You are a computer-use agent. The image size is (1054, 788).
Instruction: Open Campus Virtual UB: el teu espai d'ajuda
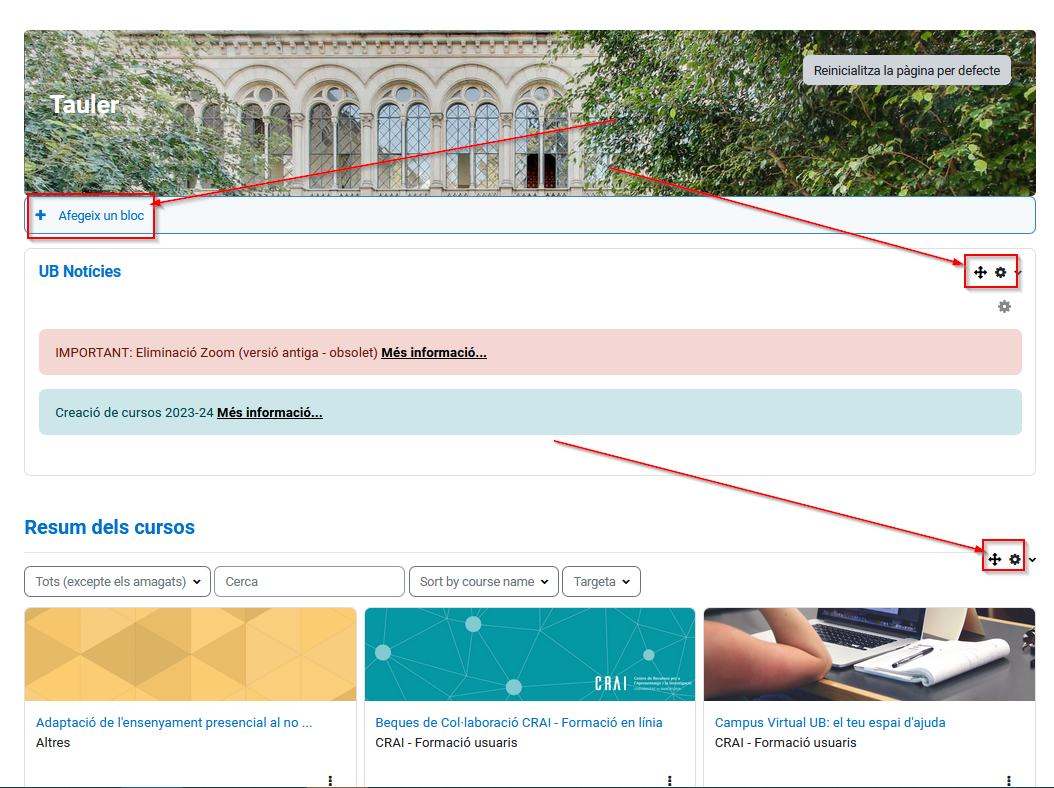(x=829, y=722)
